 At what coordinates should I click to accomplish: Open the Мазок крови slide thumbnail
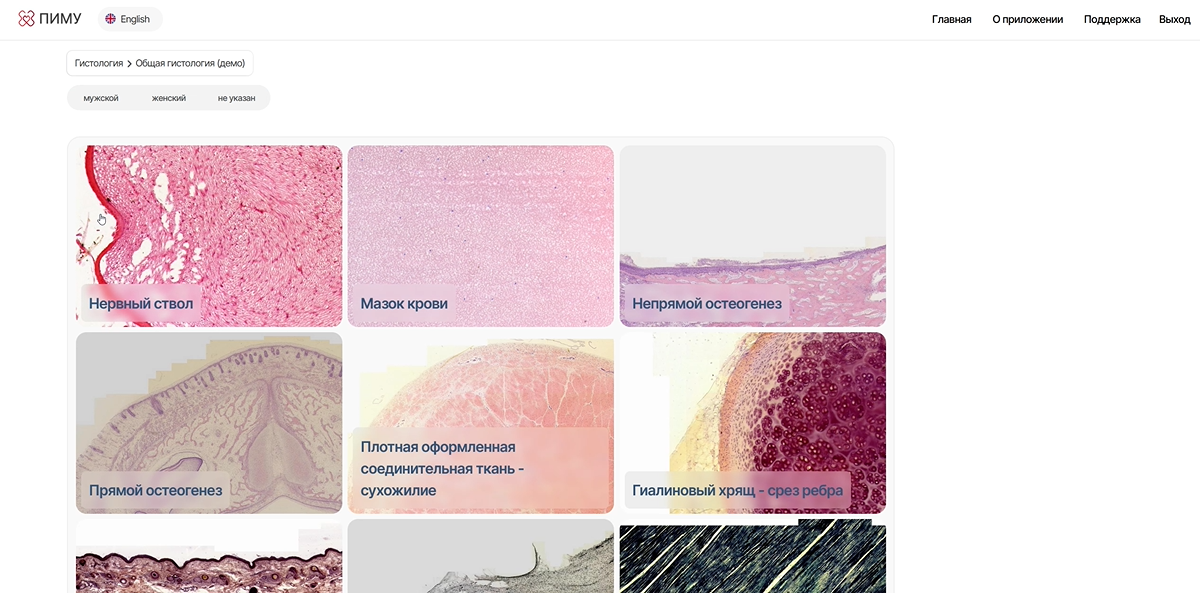(x=481, y=236)
